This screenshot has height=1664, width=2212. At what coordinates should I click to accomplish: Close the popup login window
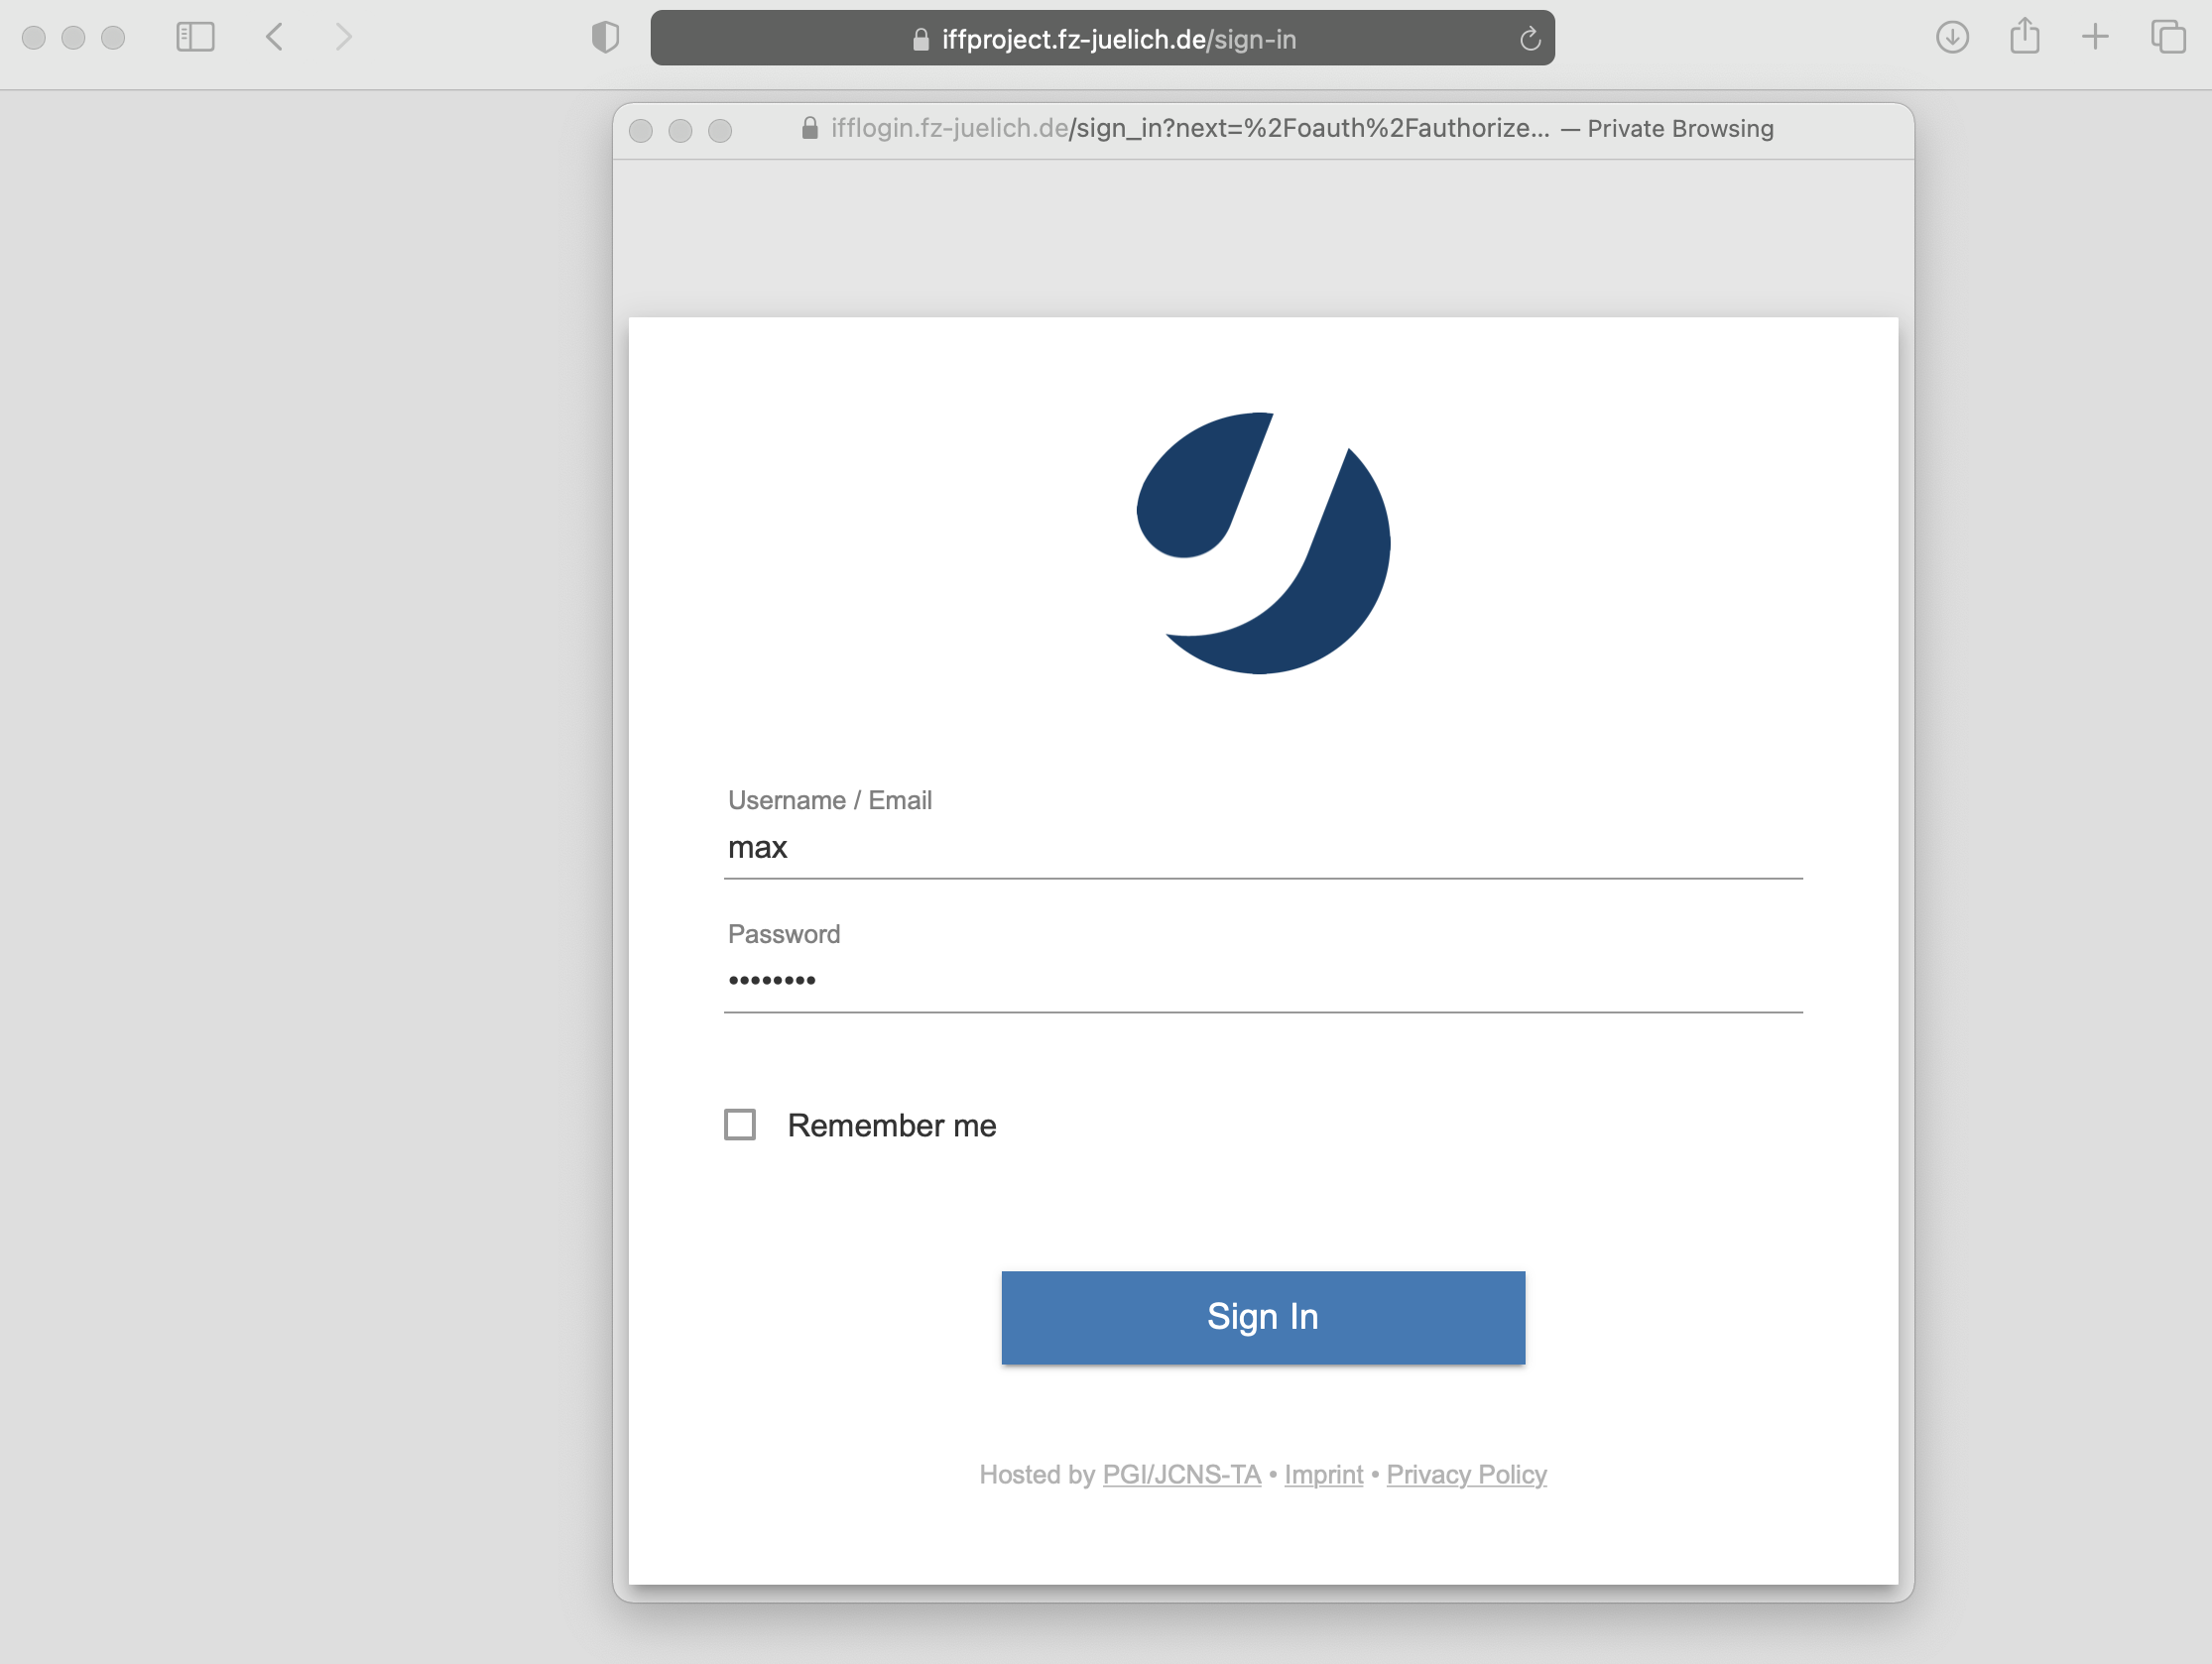click(x=641, y=130)
